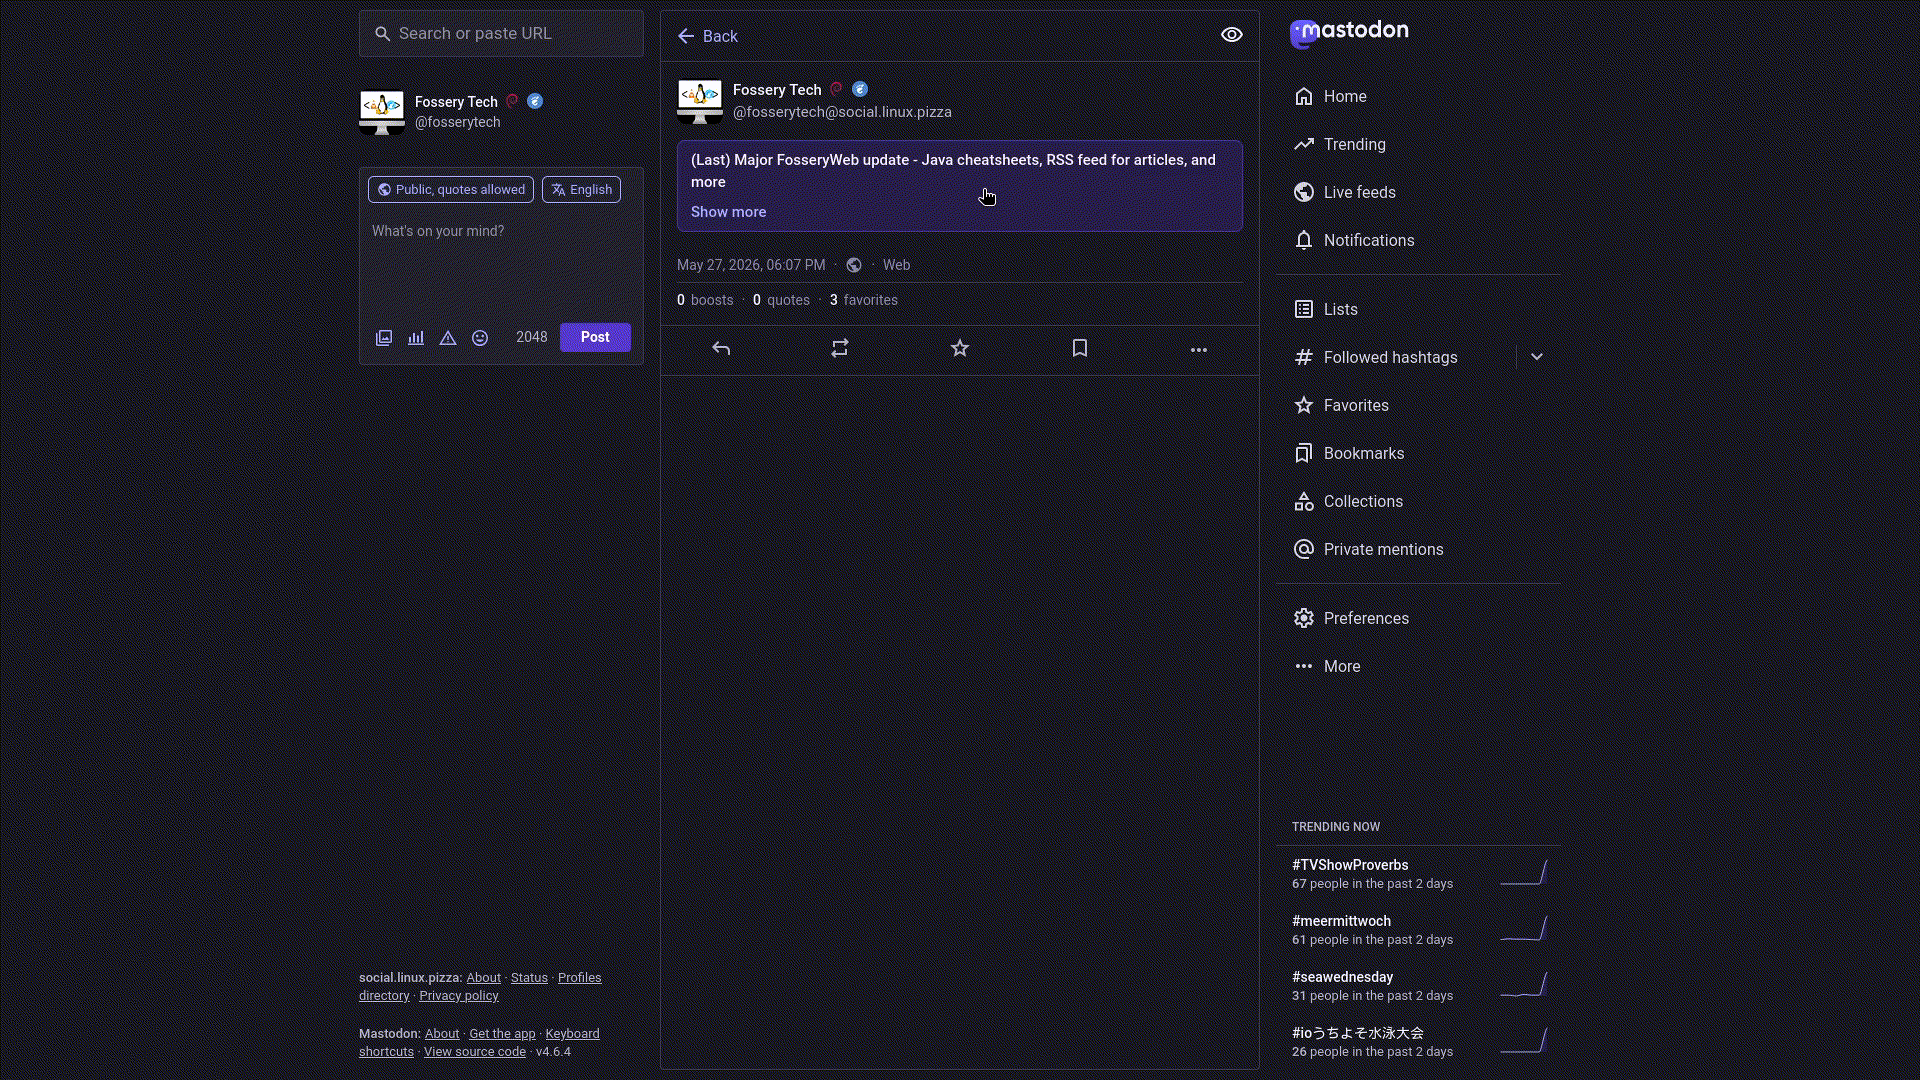Click your profile avatar above the composer
Screen dimensions: 1920x1080
382,112
